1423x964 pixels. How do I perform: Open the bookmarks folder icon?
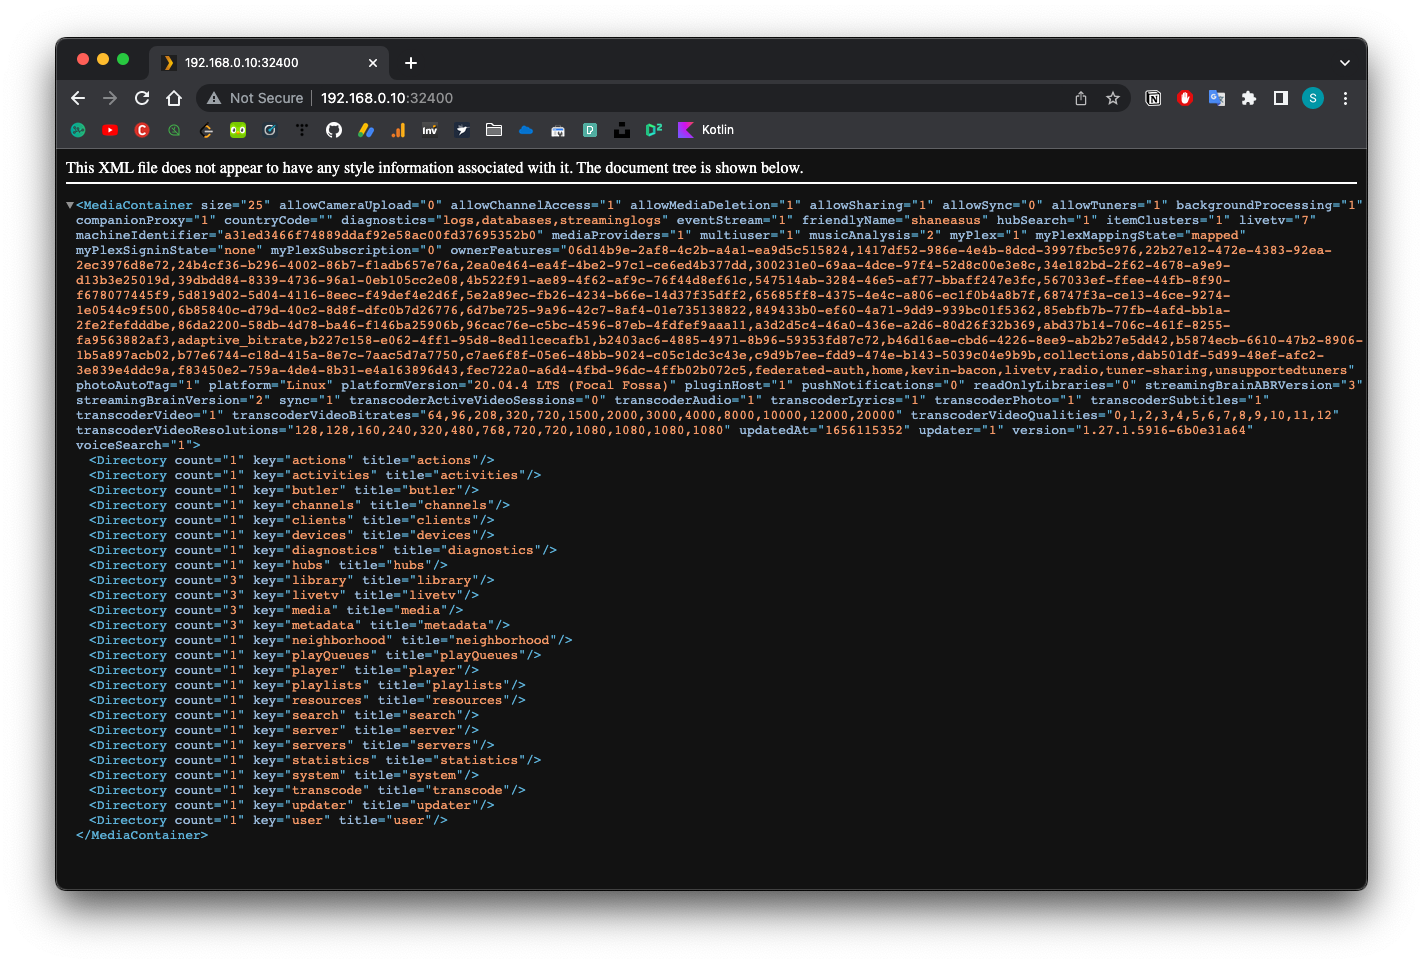pyautogui.click(x=494, y=130)
